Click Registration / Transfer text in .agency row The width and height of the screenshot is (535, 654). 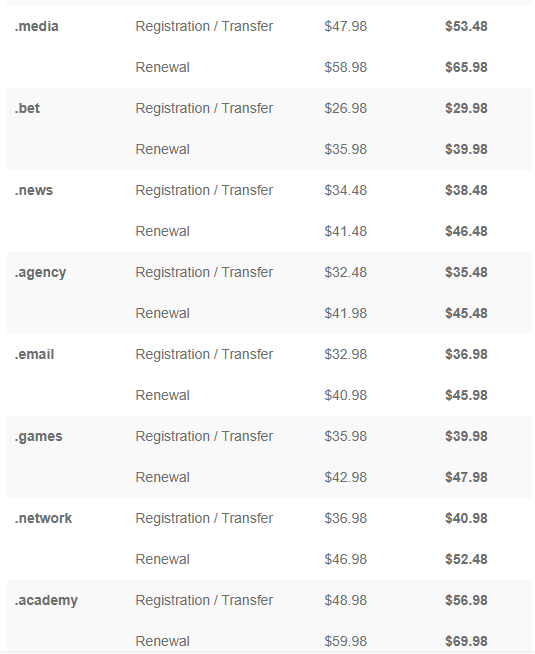click(204, 272)
